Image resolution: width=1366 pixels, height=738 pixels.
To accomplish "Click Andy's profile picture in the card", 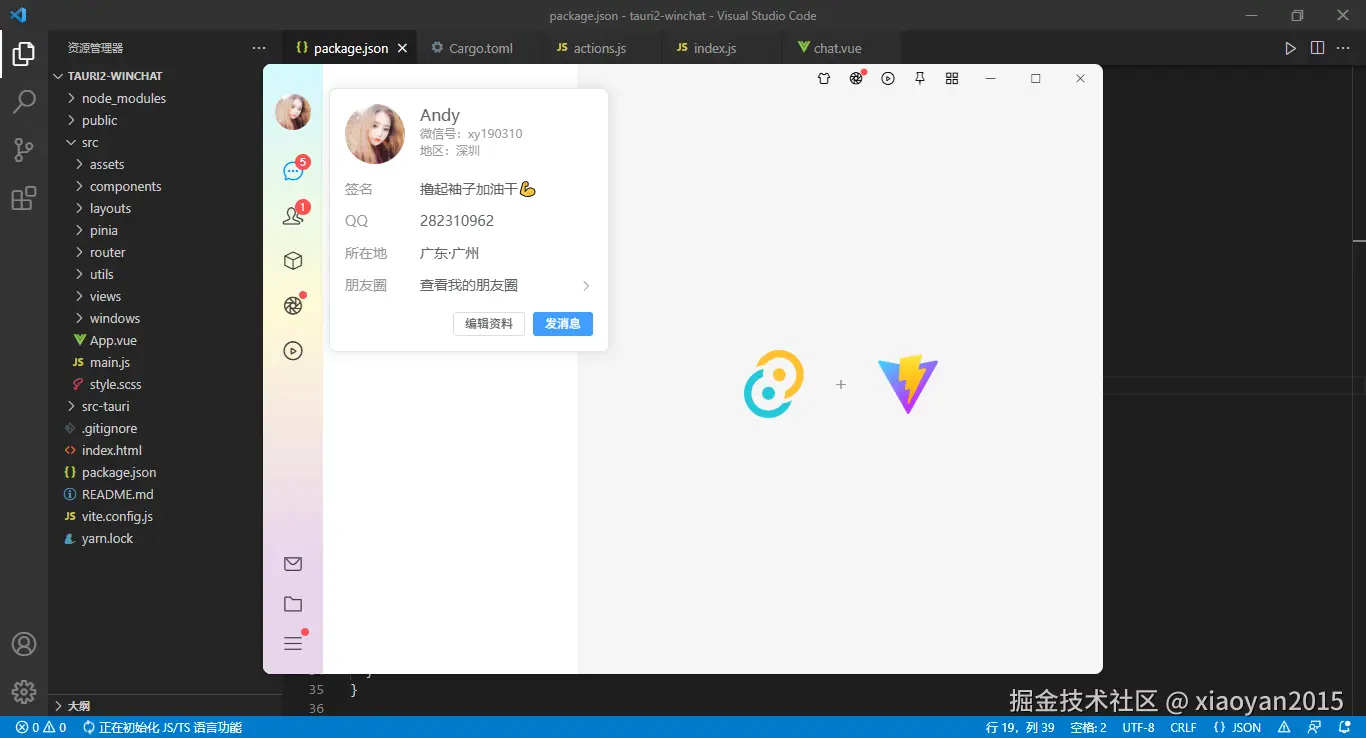I will tap(375, 134).
